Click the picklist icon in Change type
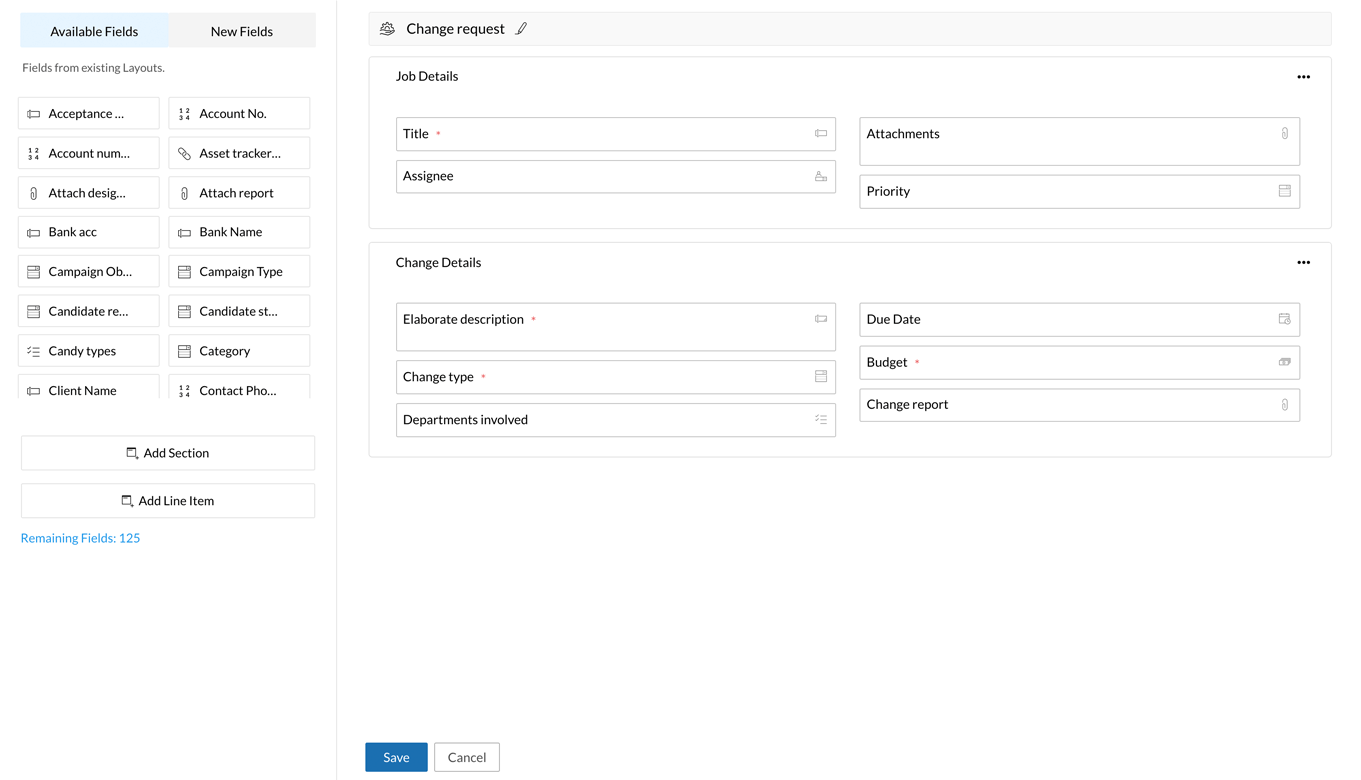1361x780 pixels. click(821, 377)
